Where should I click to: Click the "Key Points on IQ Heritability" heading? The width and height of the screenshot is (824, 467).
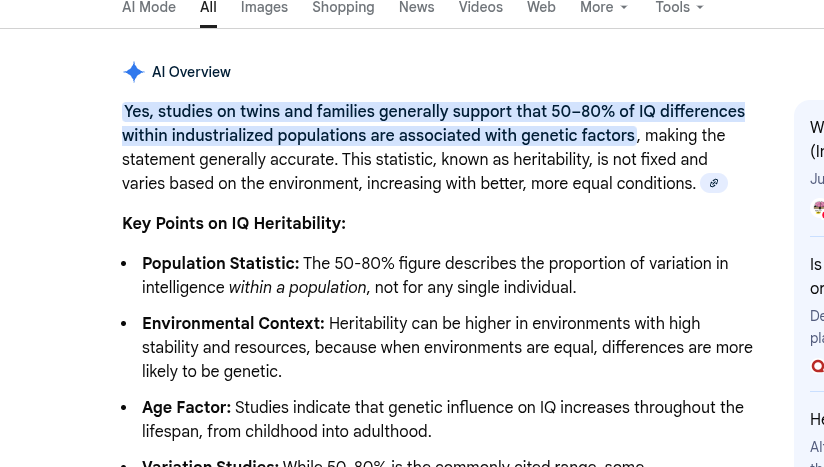(234, 223)
